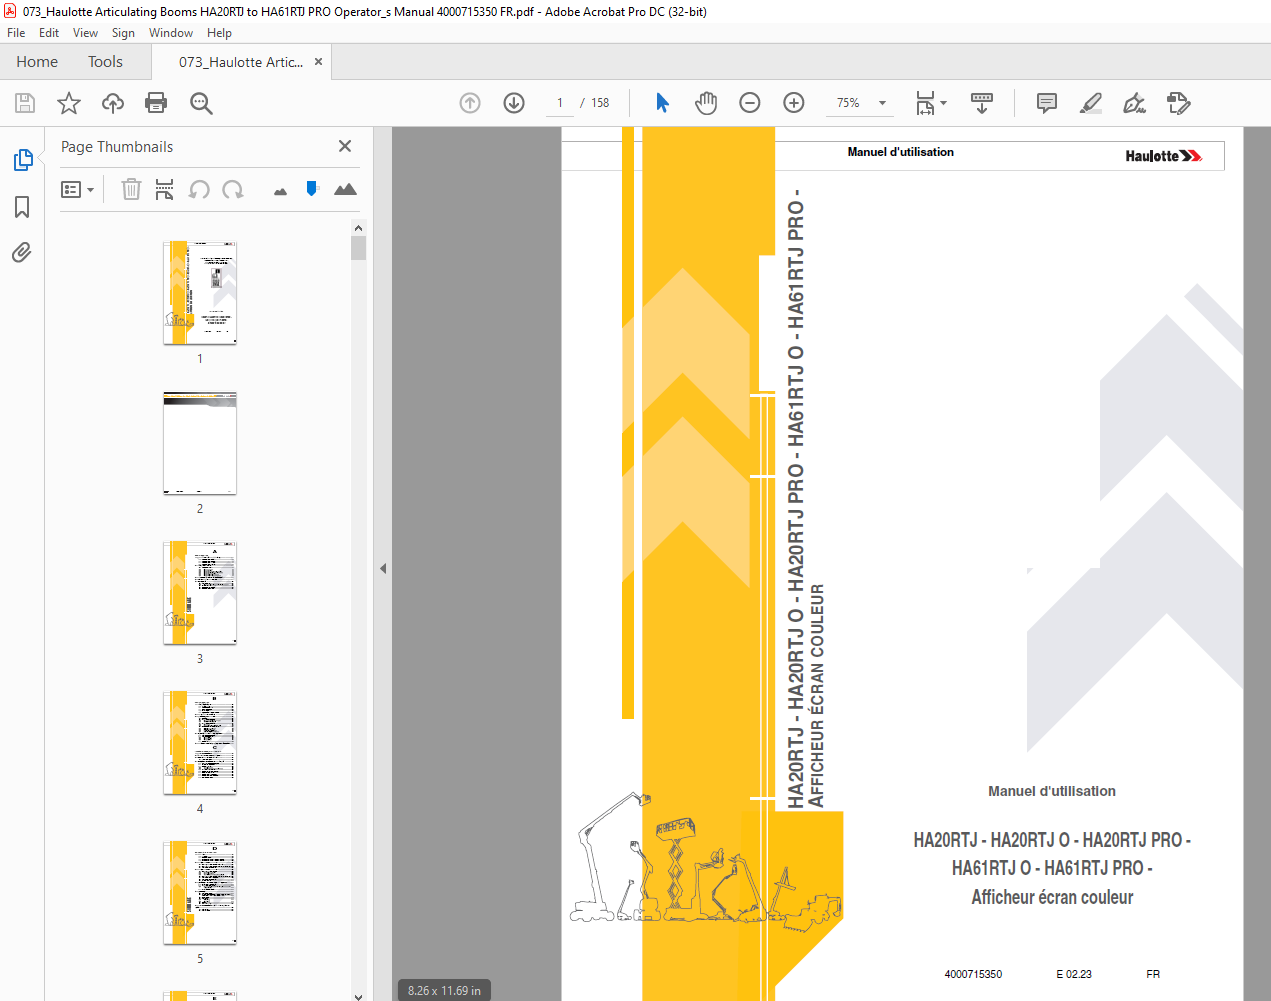Viewport: 1271px width, 1001px height.
Task: Open the Sign menu
Action: (x=123, y=33)
